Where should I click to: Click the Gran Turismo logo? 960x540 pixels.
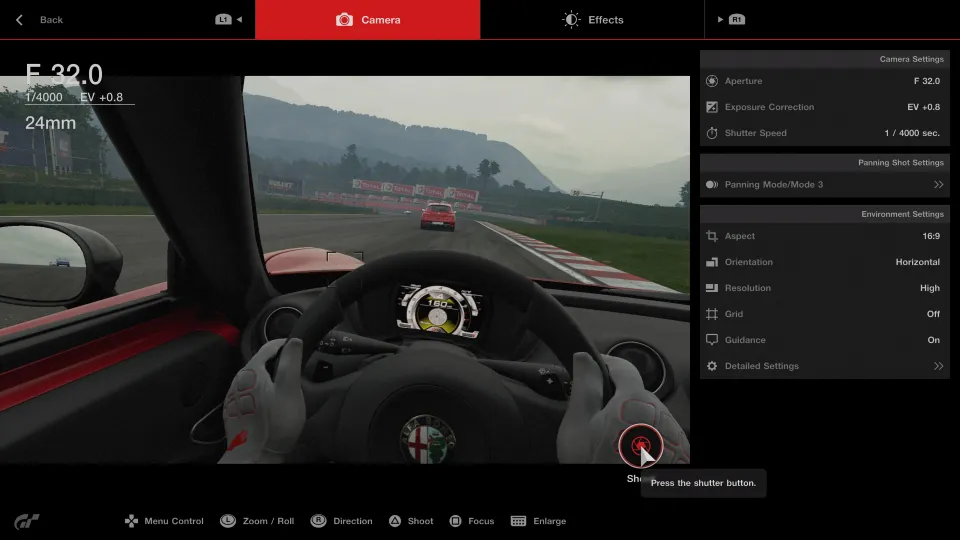coord(26,521)
